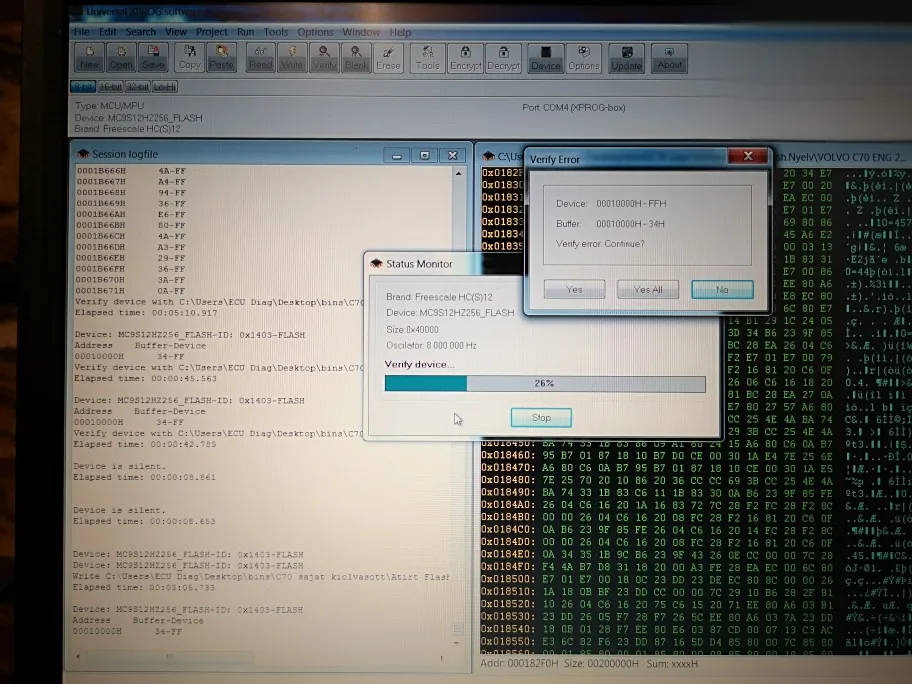This screenshot has width=912, height=684.
Task: Toggle Lo-Hi byte order
Action: [x=165, y=87]
